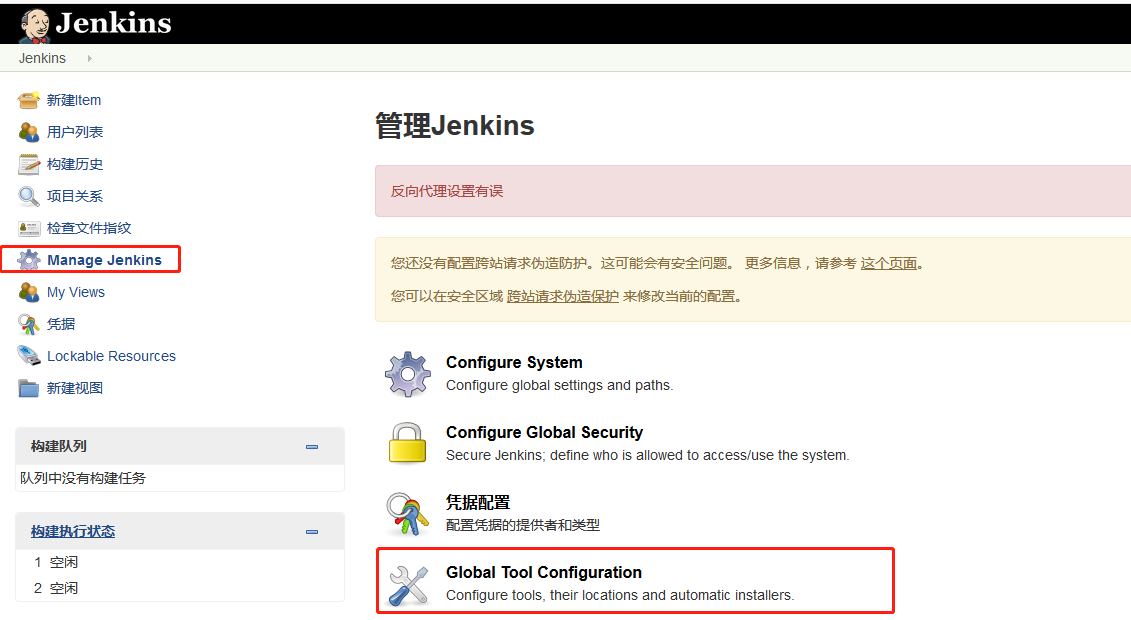Open 构建历史 from the sidebar
Viewport: 1131px width, 620px height.
[x=71, y=163]
